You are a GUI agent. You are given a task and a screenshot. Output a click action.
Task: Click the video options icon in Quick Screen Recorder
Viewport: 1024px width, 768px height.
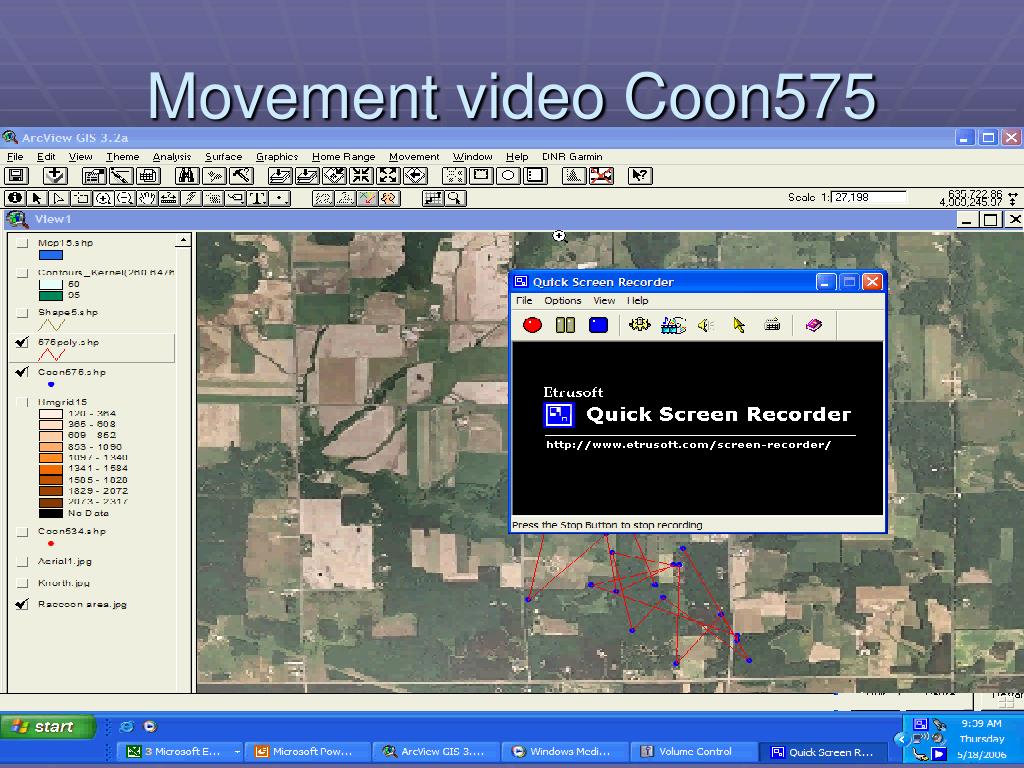coord(673,325)
